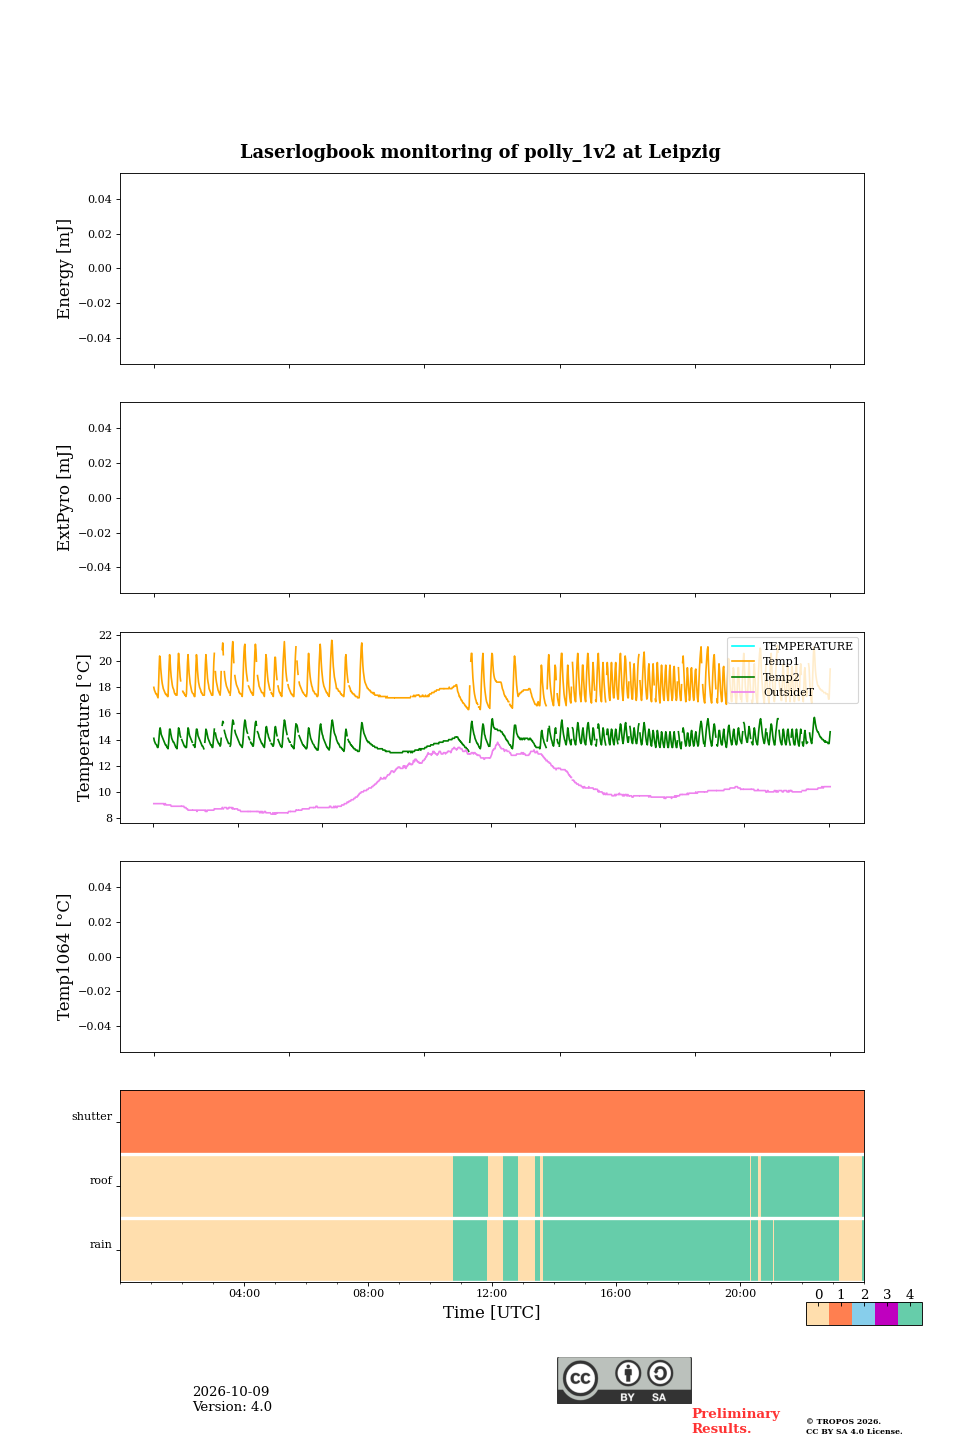
Task: Choose the green colorbar swatch labeled 4
Action: [x=910, y=1314]
